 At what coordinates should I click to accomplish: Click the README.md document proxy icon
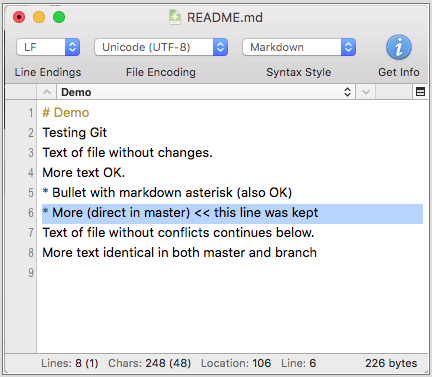coord(175,17)
